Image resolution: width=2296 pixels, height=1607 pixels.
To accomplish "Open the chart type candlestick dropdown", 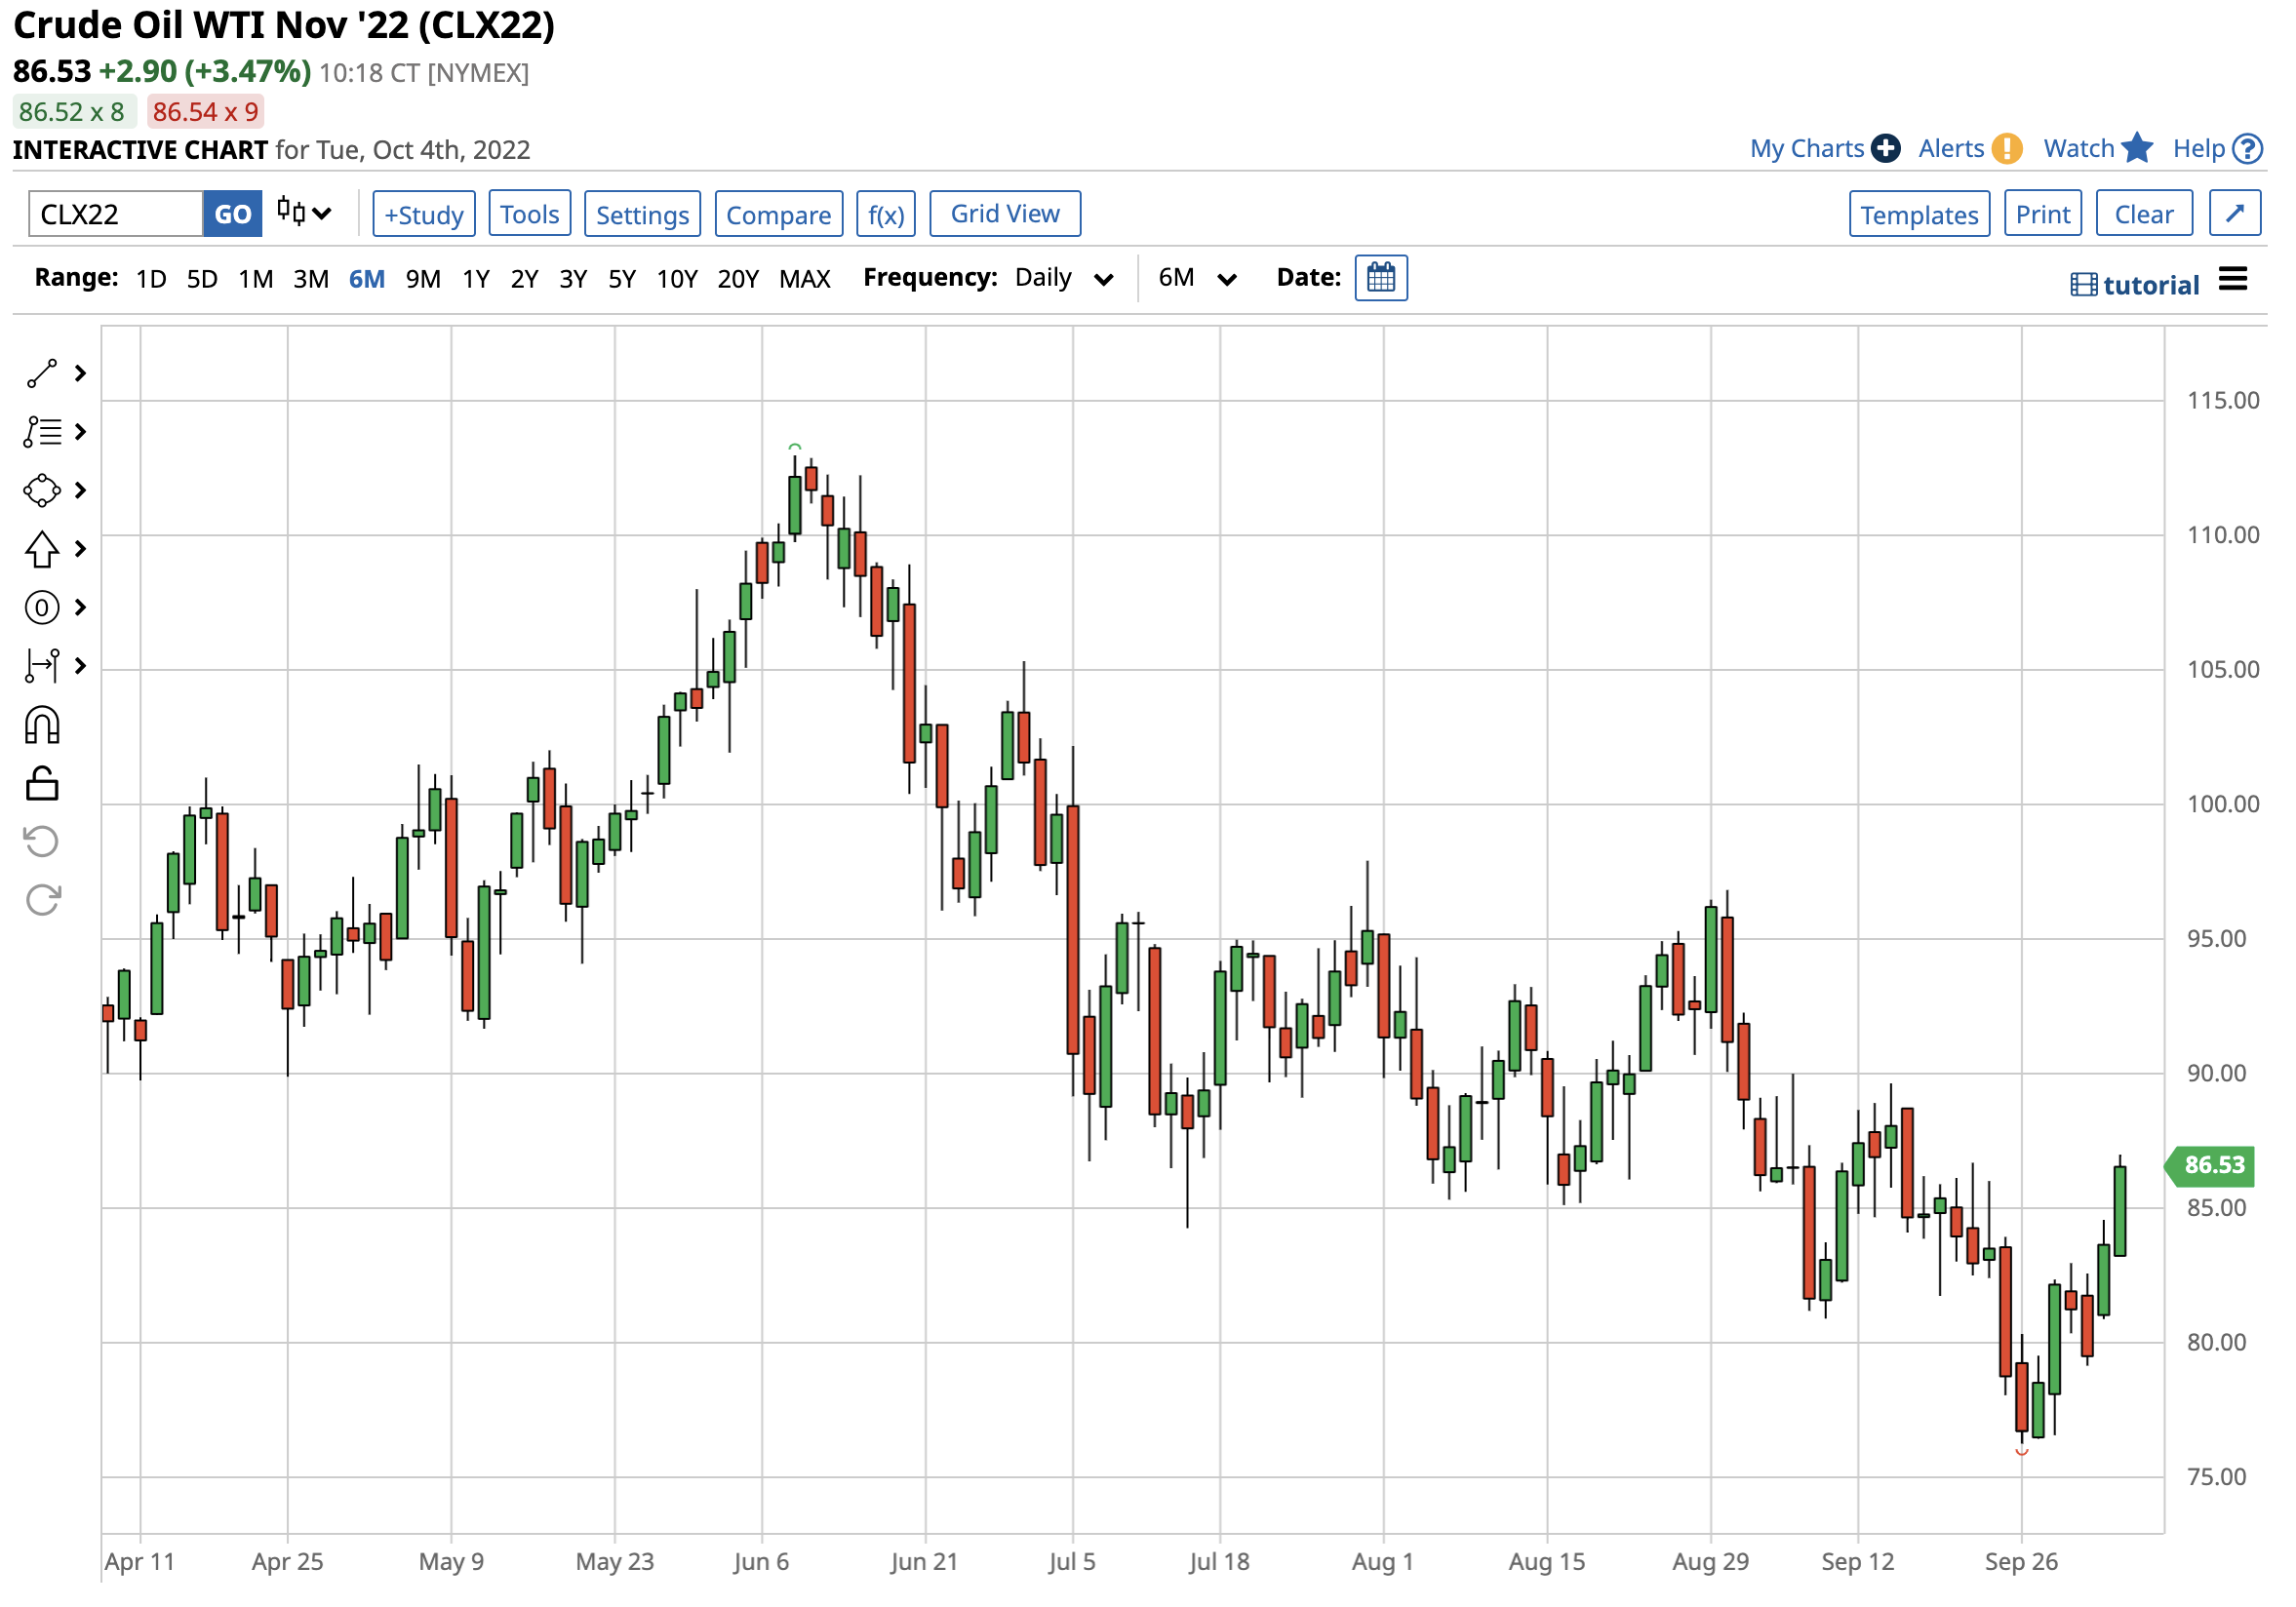I will pos(304,213).
